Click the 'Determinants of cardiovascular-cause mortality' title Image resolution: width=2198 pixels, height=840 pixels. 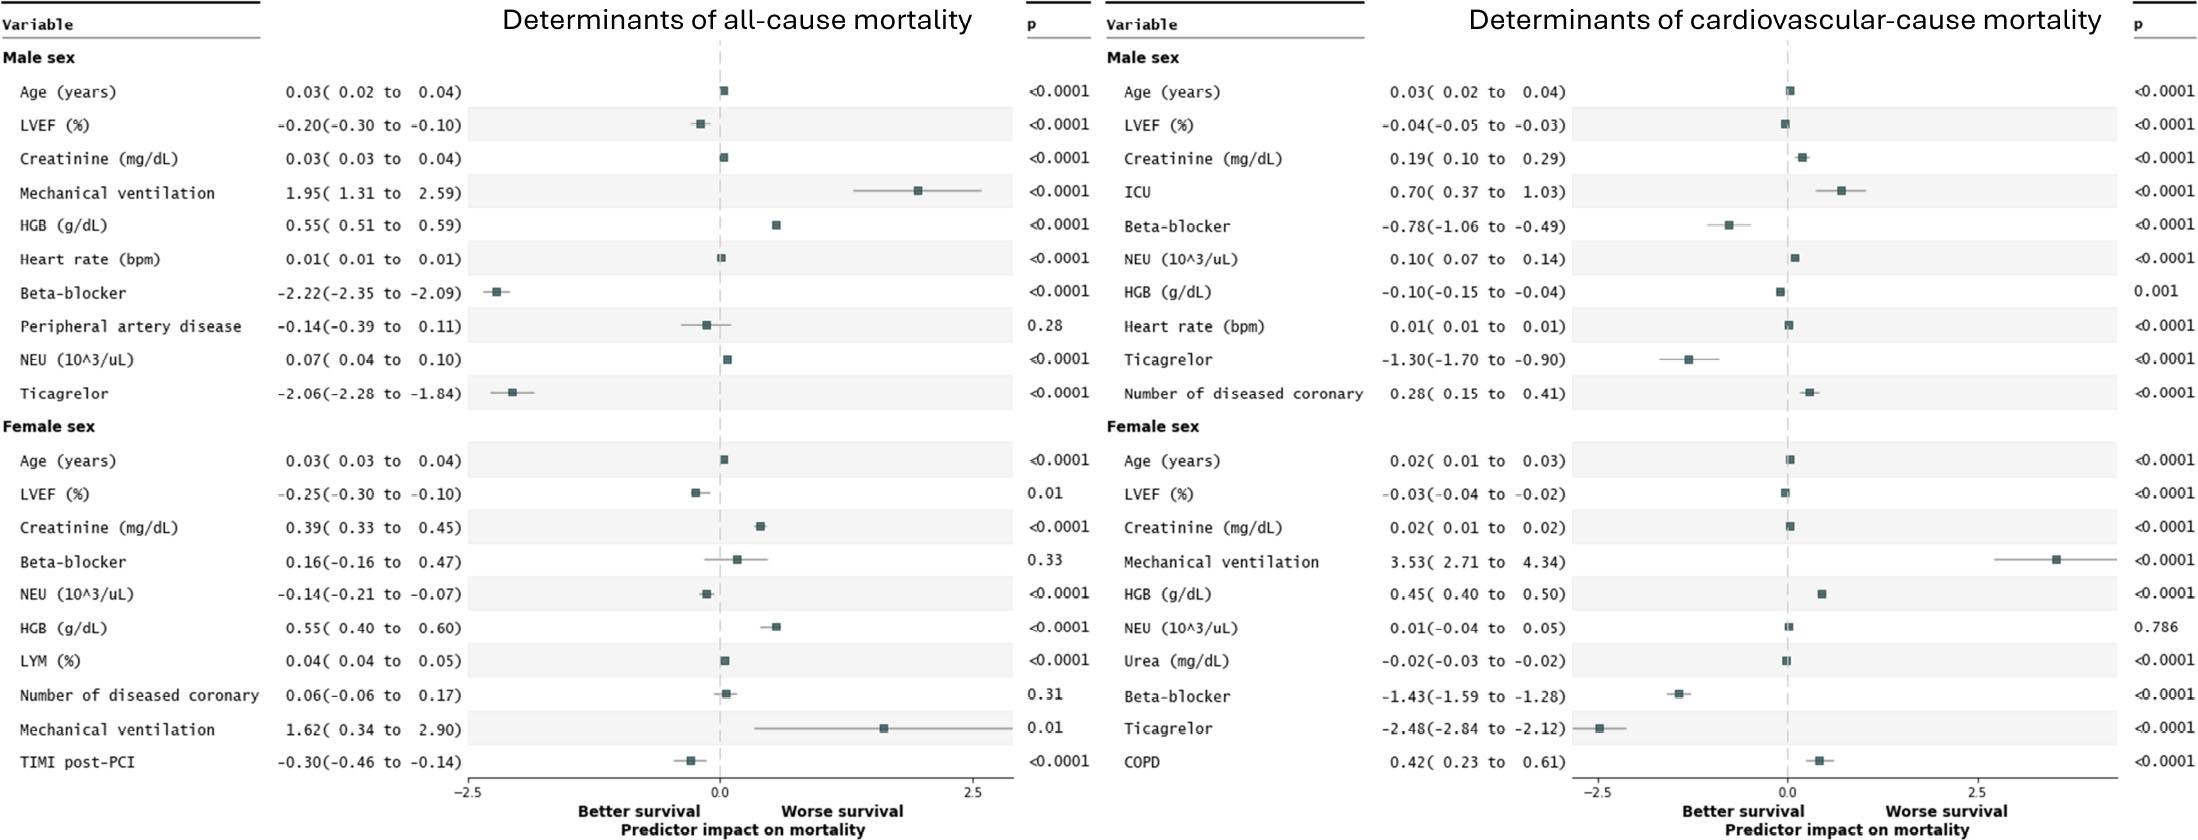pyautogui.click(x=1784, y=20)
